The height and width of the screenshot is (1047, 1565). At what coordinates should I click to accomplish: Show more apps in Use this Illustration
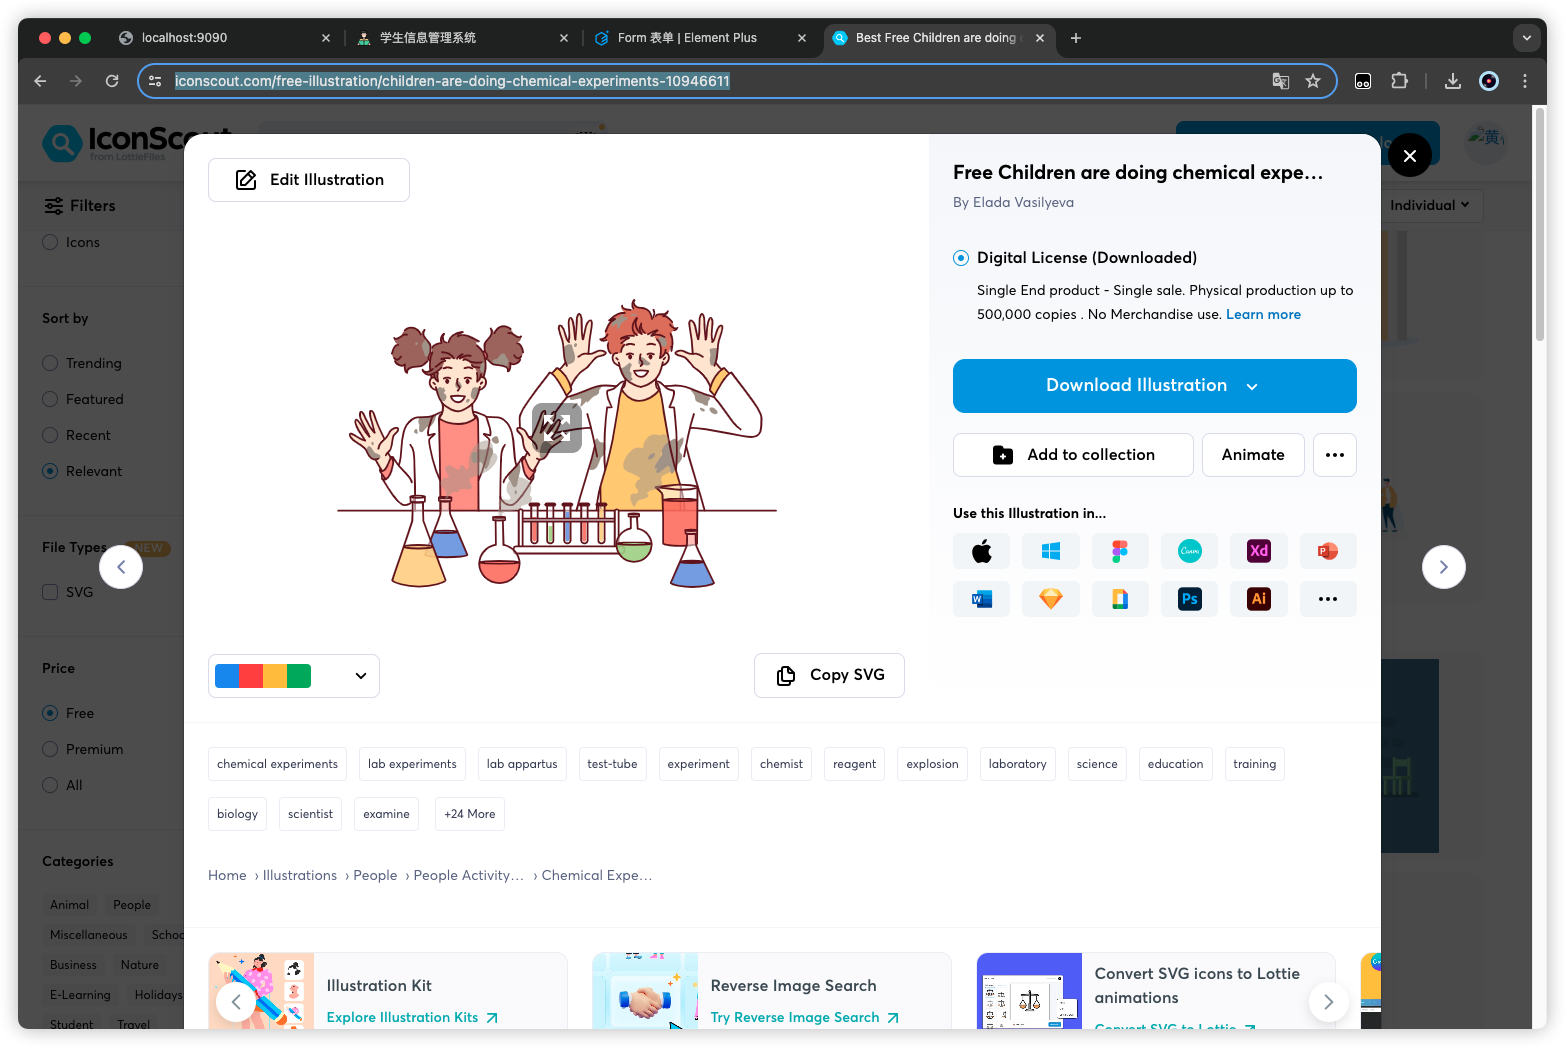click(1328, 599)
